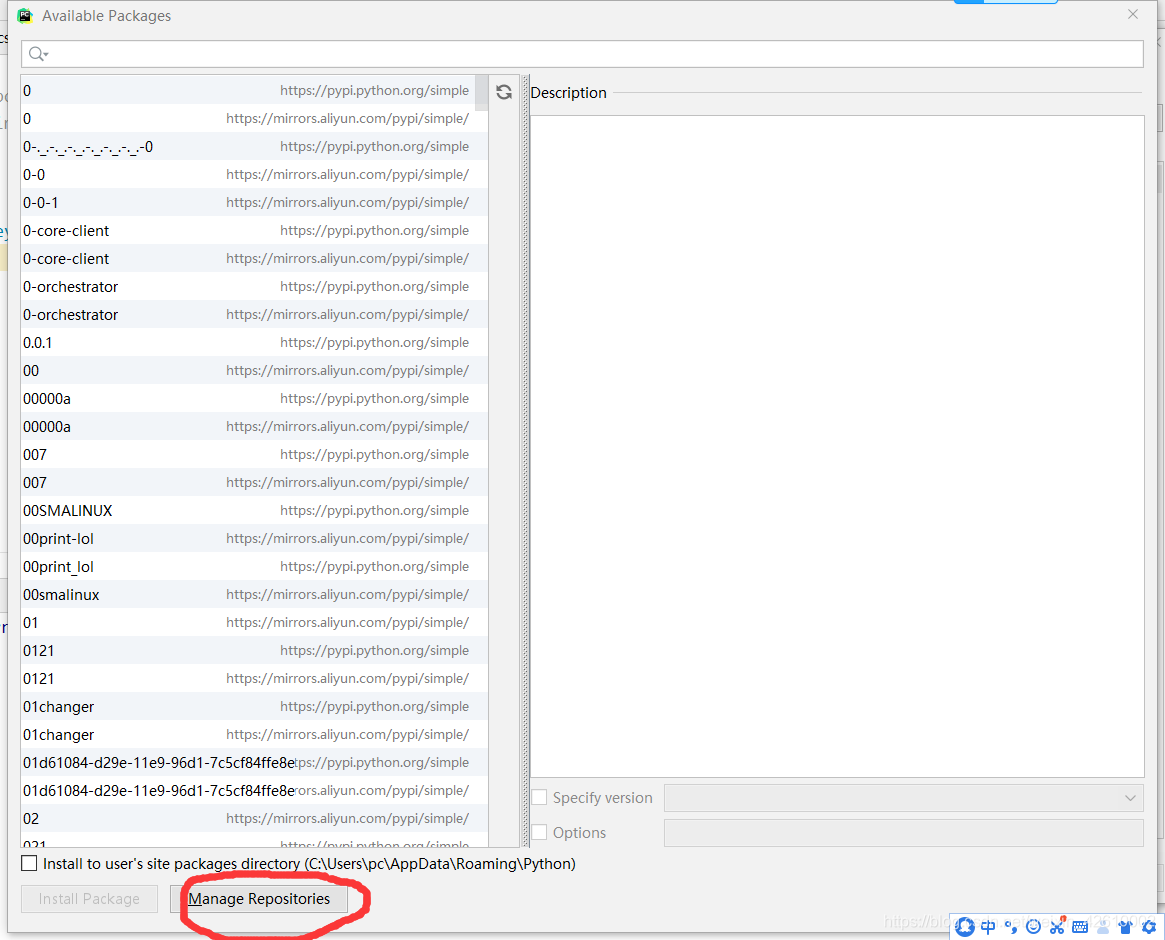The image size is (1165, 940).
Task: Click the search magnifier icon
Action: tap(37, 54)
